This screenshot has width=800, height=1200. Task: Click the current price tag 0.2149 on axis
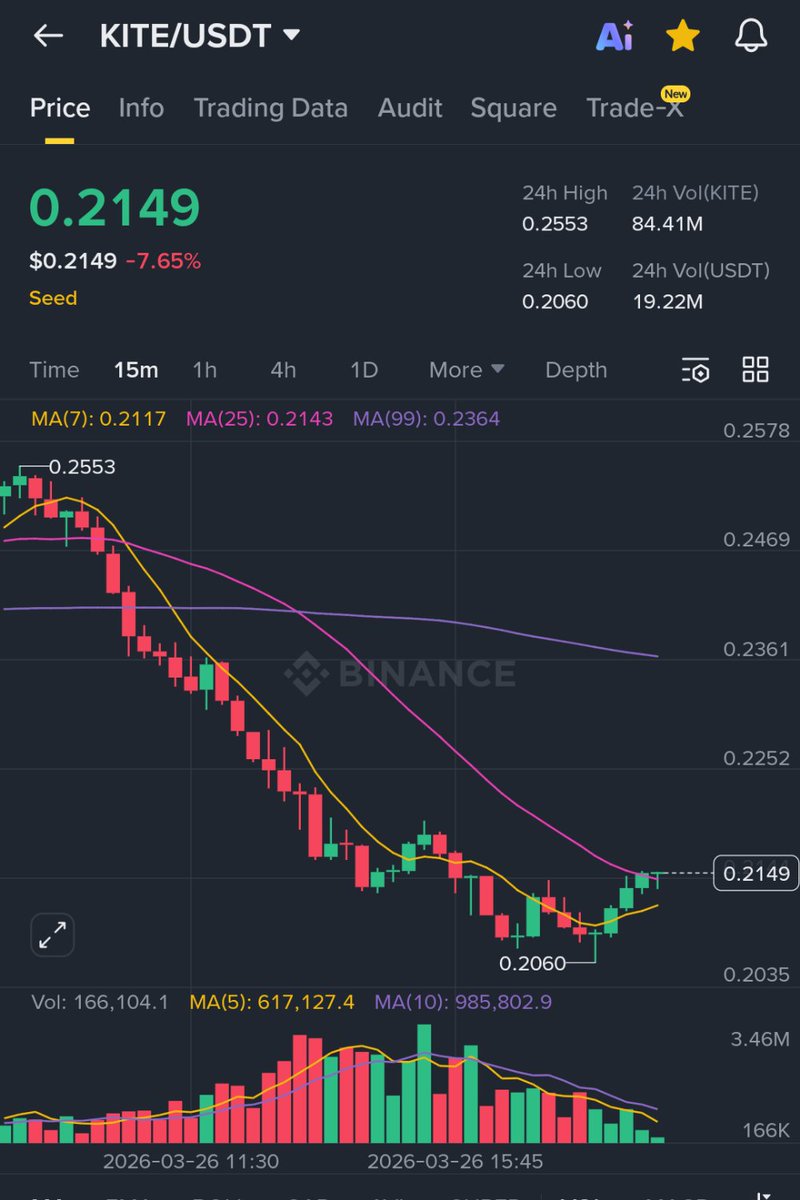756,873
